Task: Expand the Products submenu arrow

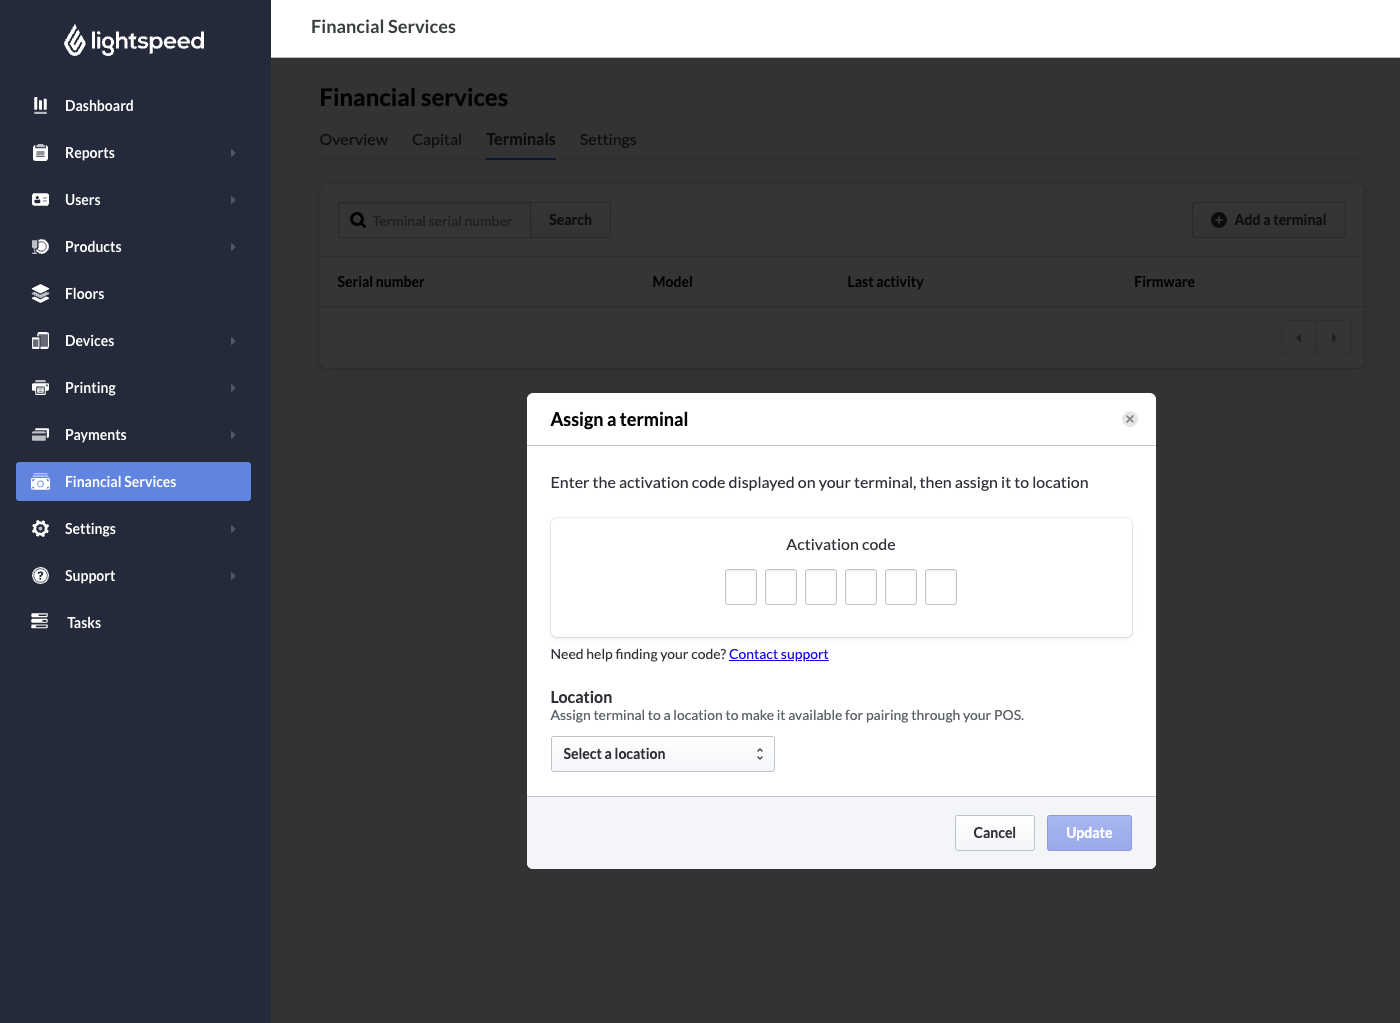Action: [233, 247]
